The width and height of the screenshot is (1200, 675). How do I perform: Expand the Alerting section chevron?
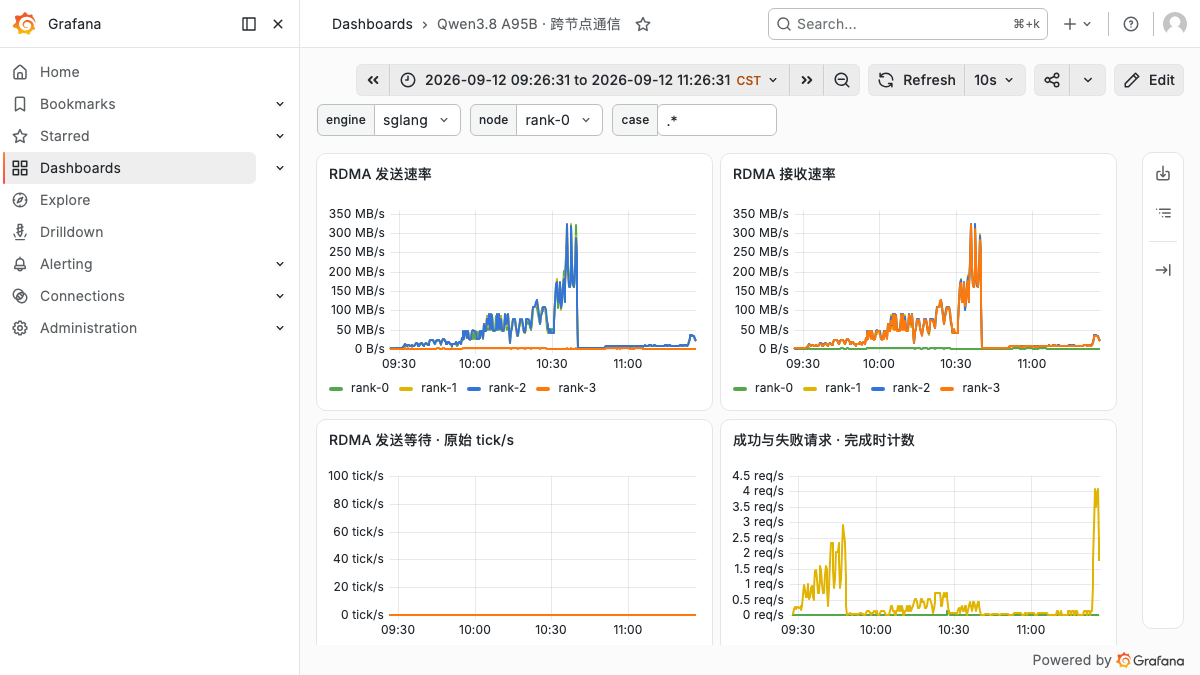point(280,264)
